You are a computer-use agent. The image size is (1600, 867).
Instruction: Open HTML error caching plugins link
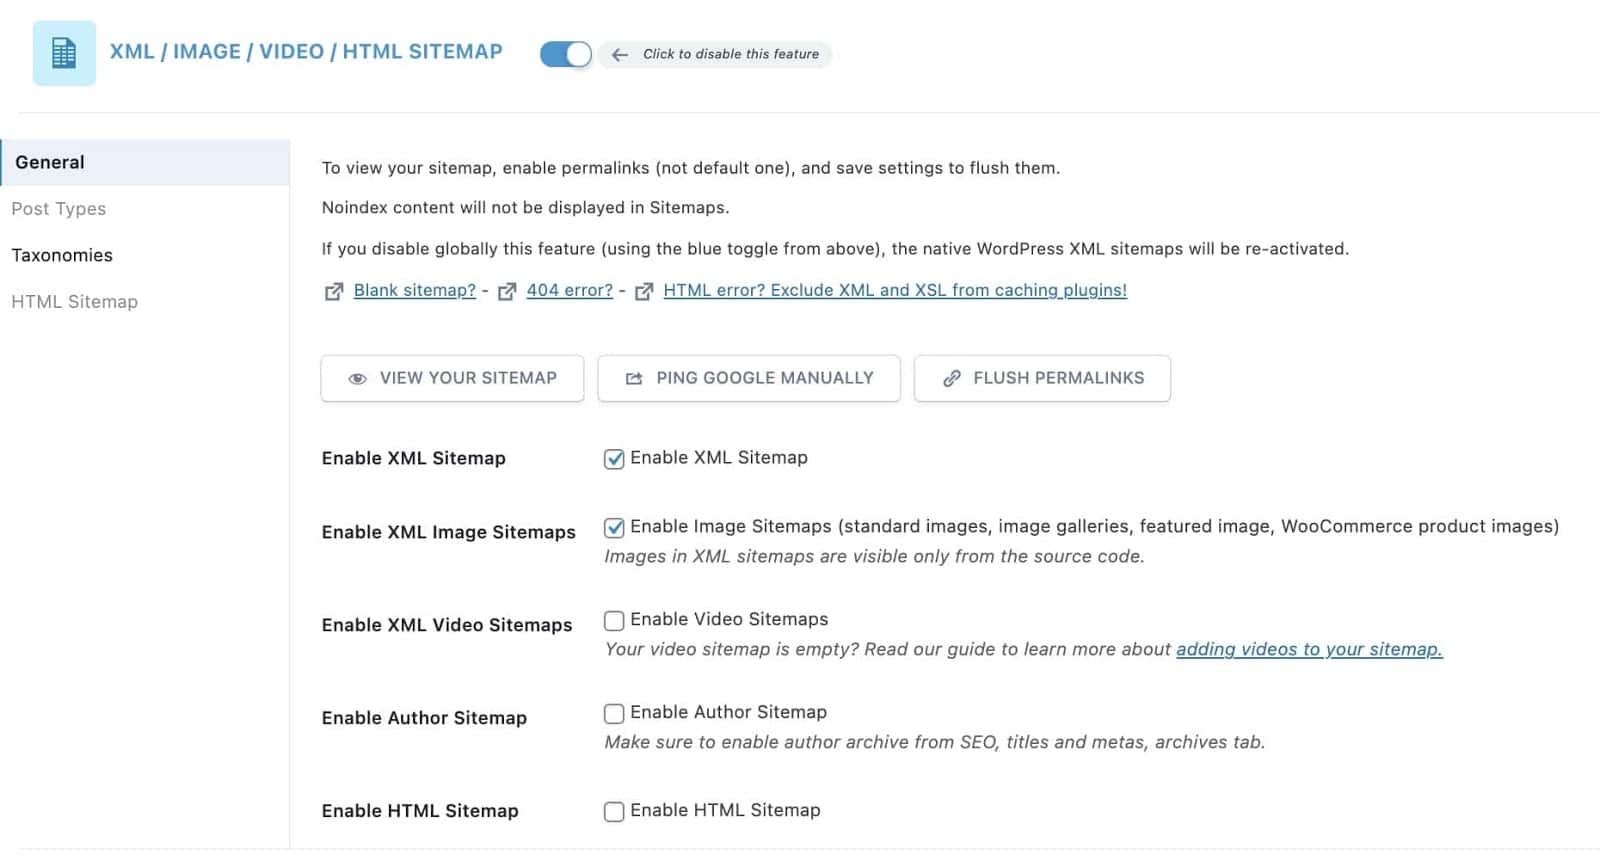click(895, 290)
